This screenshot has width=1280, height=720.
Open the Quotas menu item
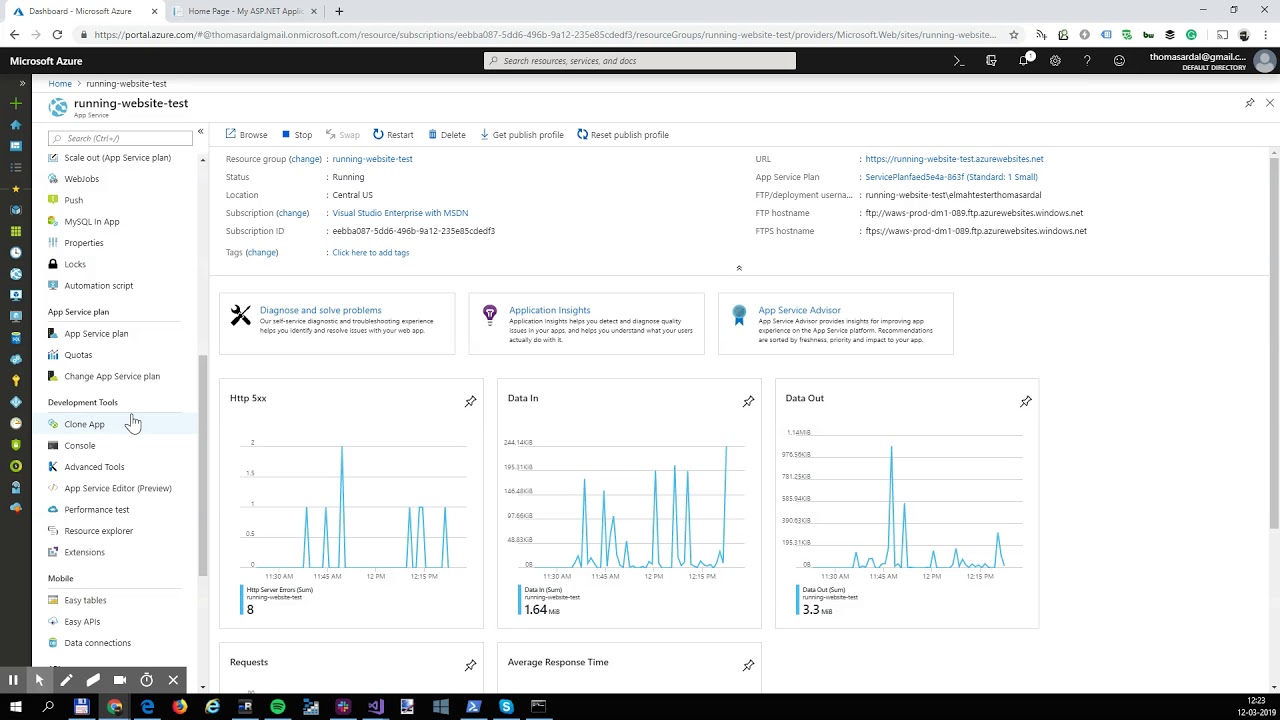point(78,355)
